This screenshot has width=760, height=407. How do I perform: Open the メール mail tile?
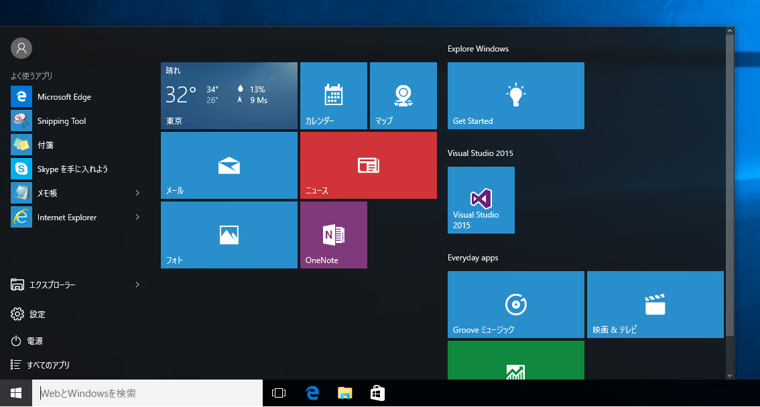click(x=229, y=165)
